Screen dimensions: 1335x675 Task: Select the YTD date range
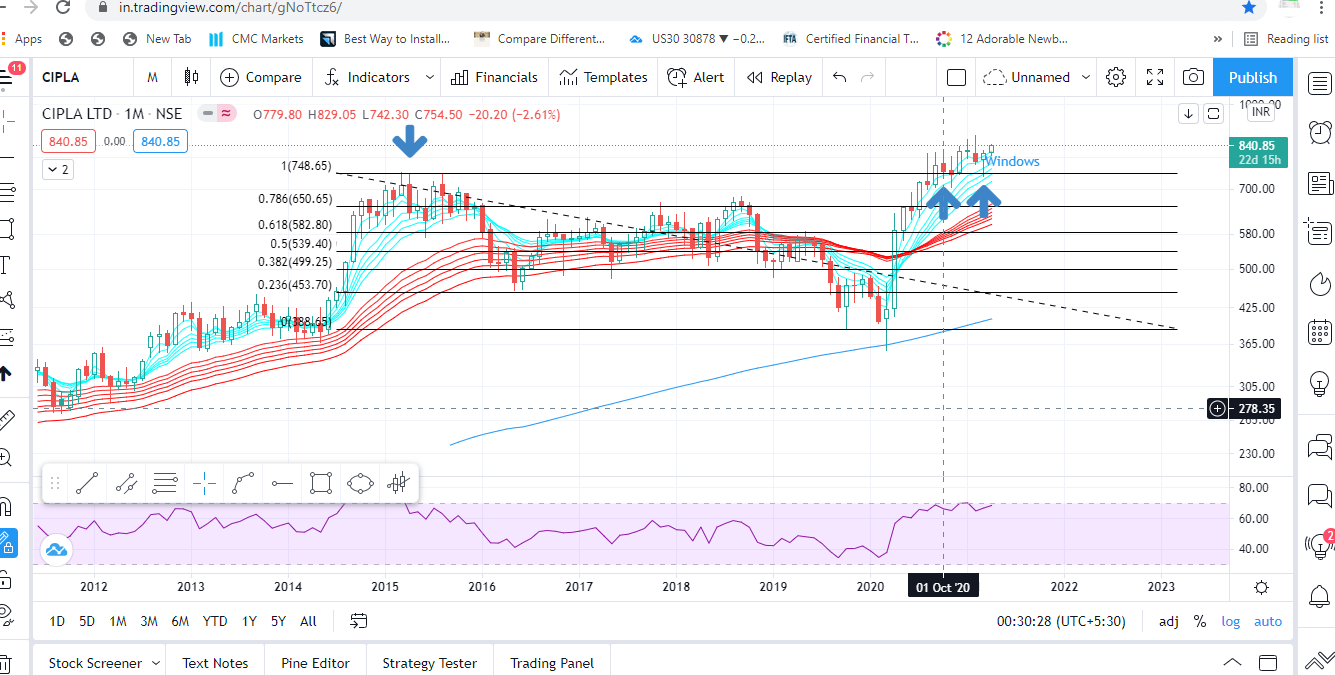point(215,621)
